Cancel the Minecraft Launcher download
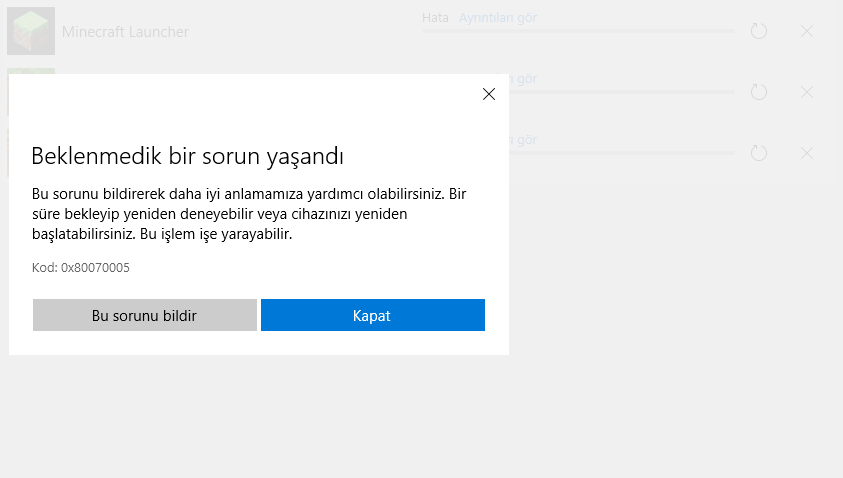The height and width of the screenshot is (478, 843). tap(806, 31)
